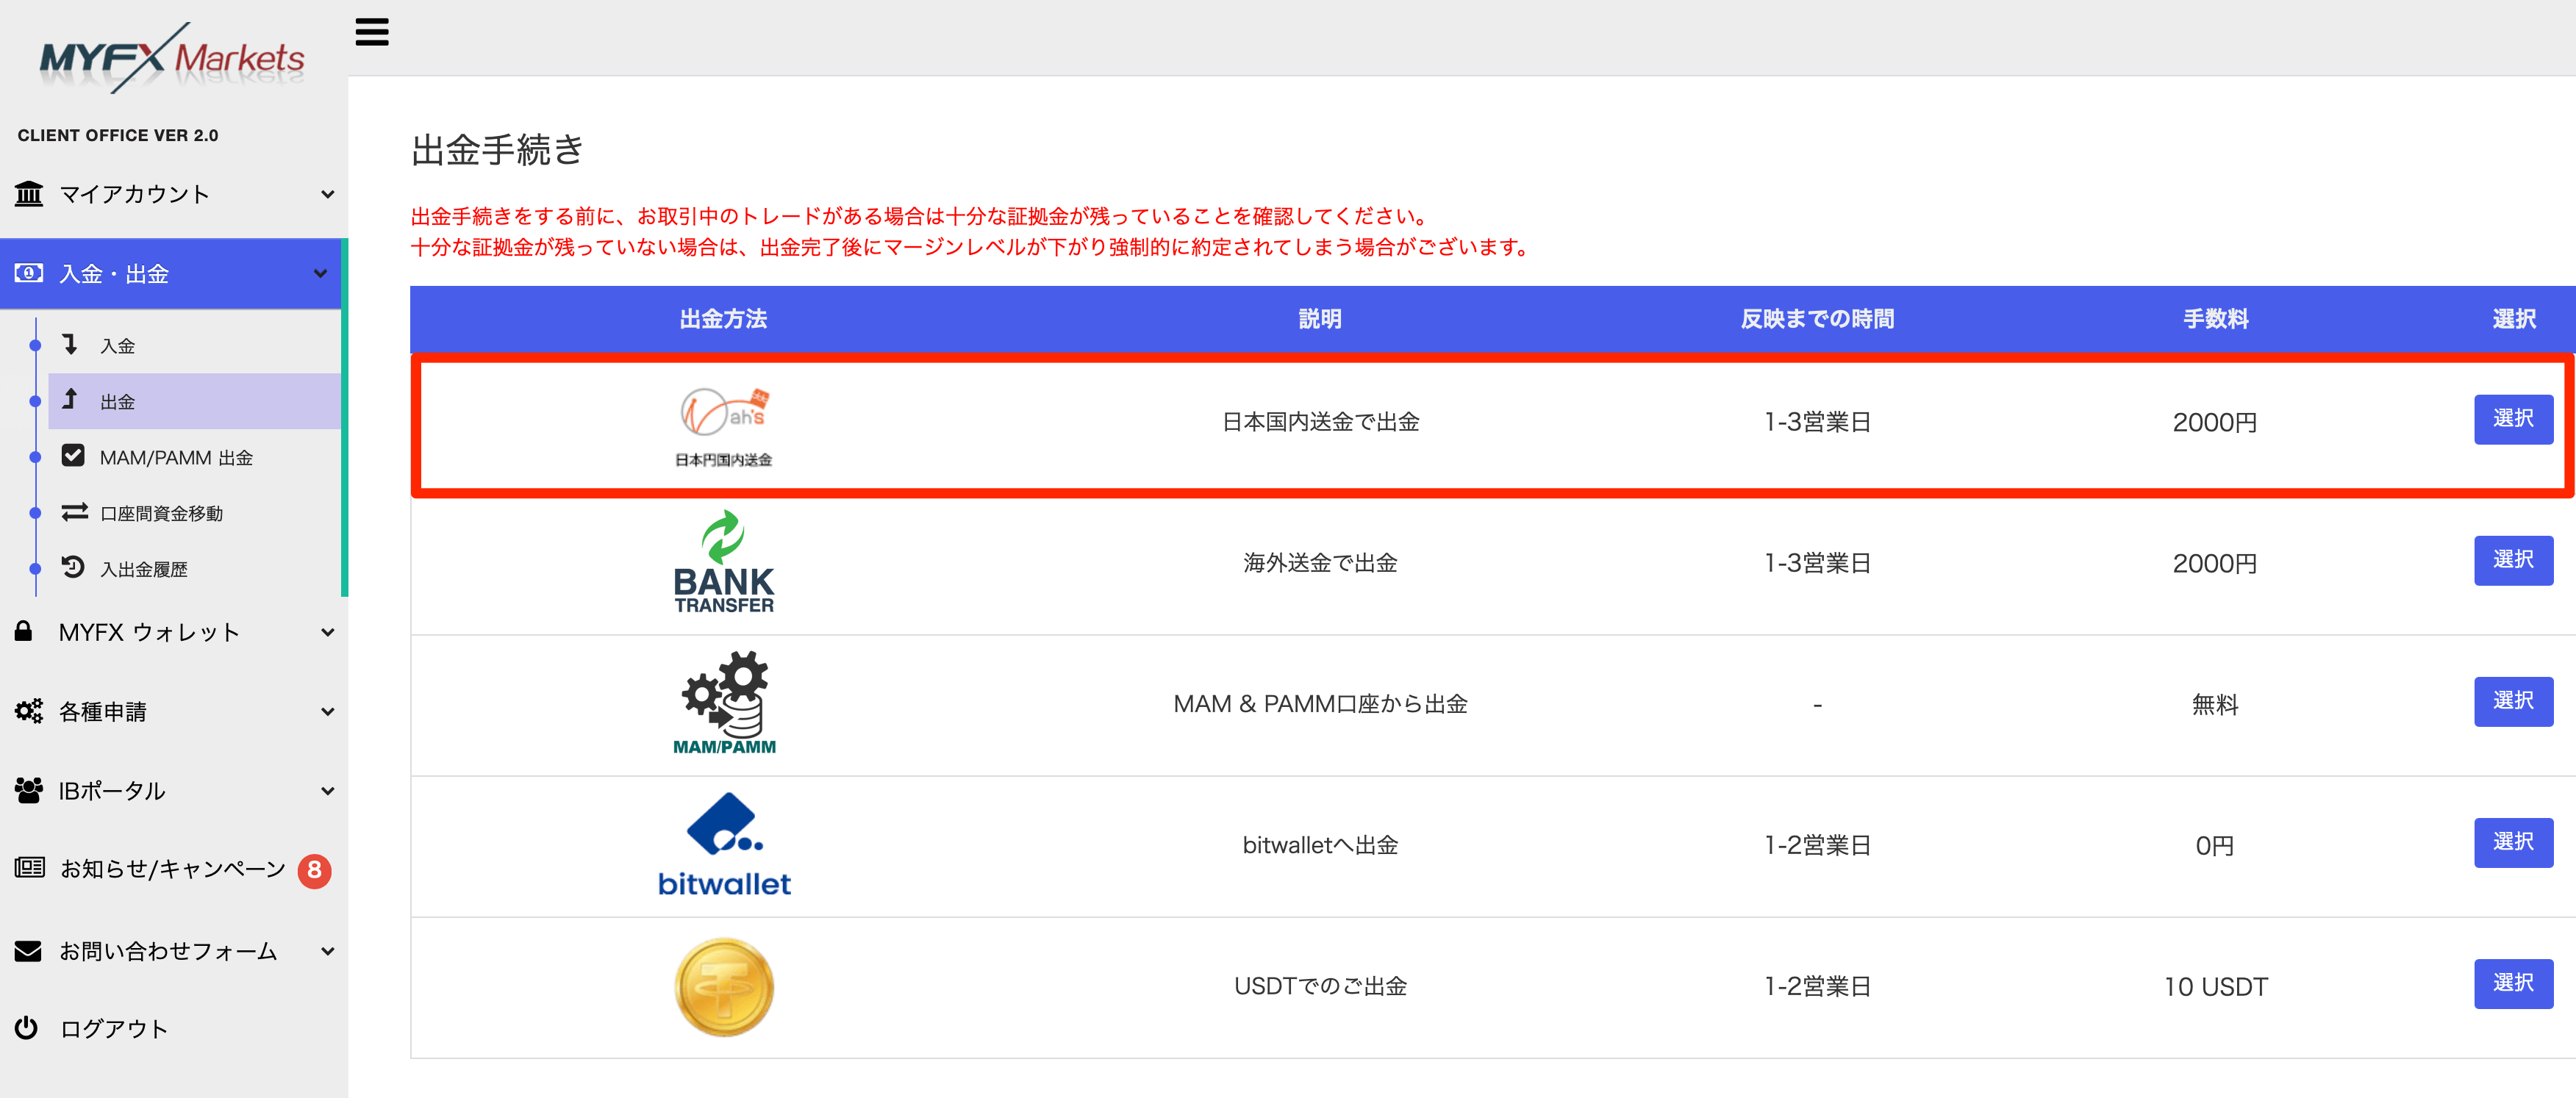Screen dimensions: 2576x1098
Task: Click the red notification badge showing 8
Action: [314, 870]
